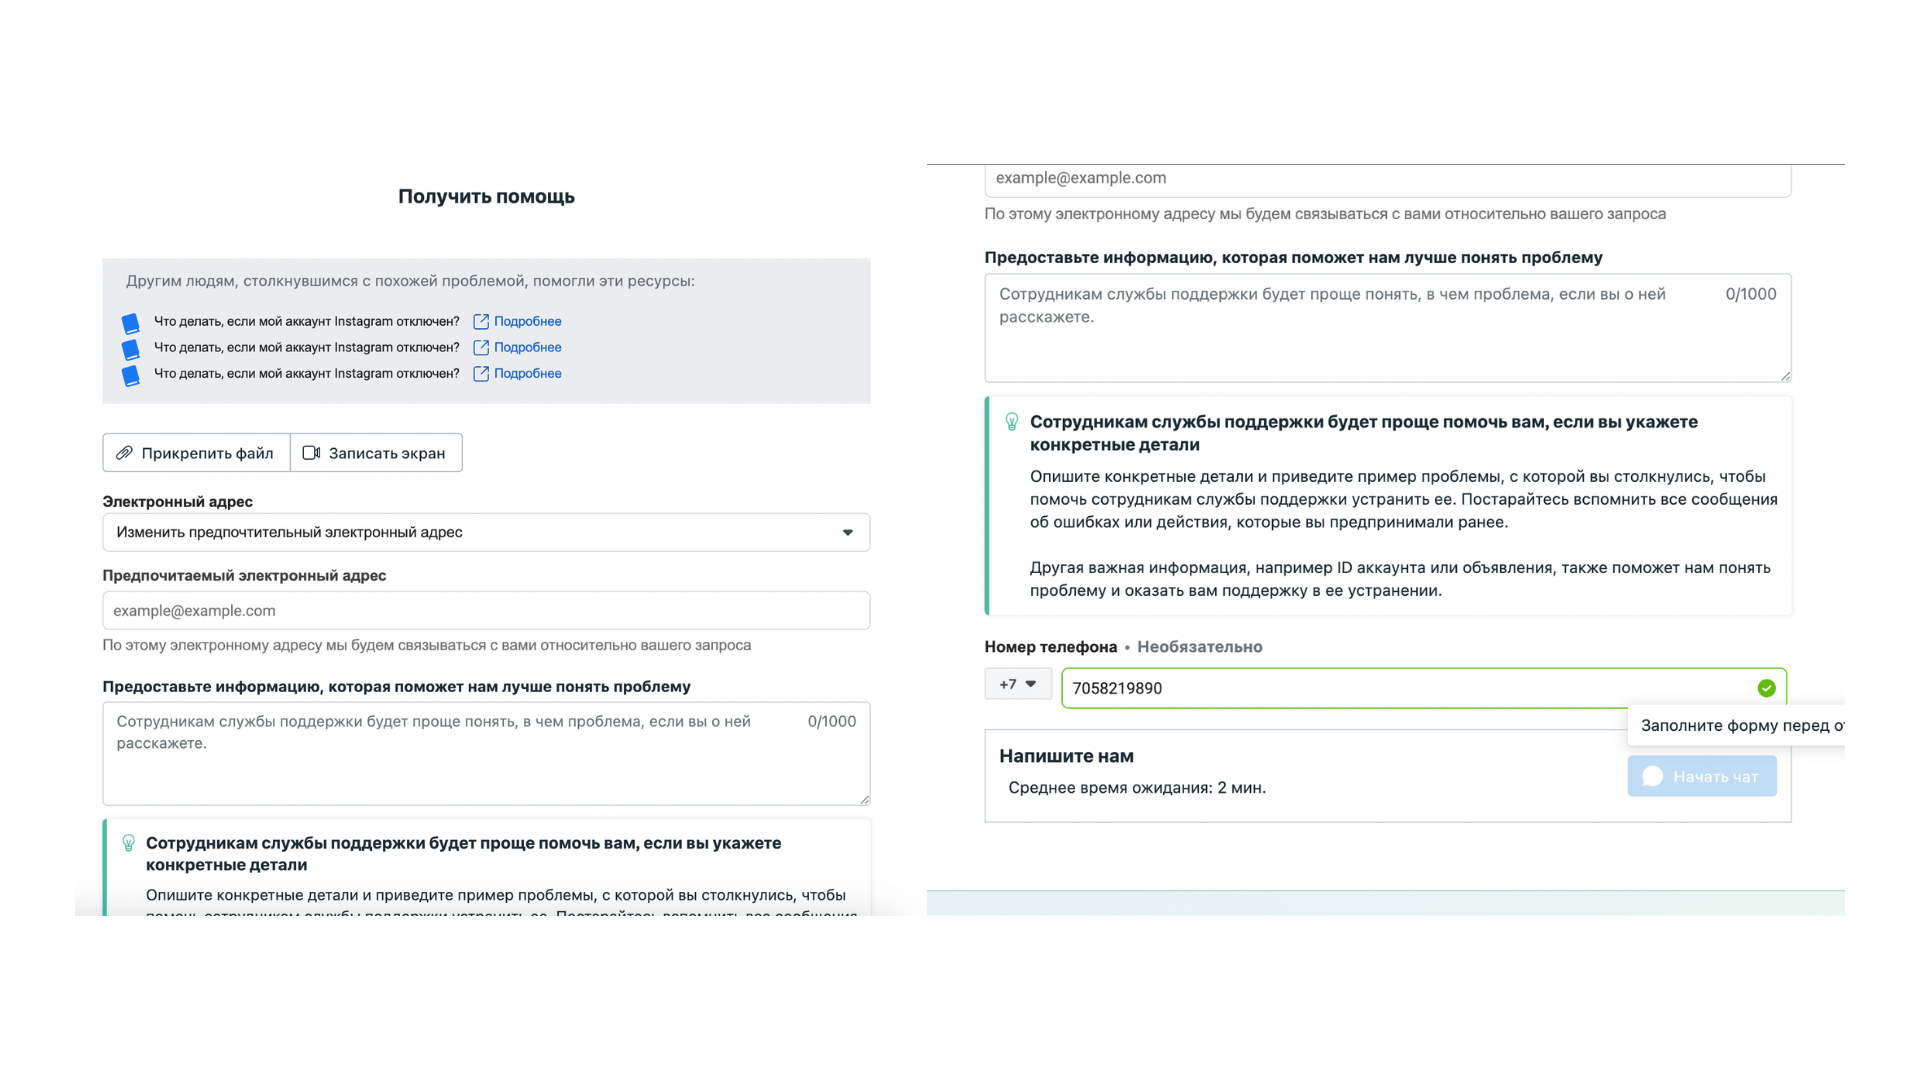The height and width of the screenshot is (1080, 1920).
Task: Click the third blue book article icon
Action: (130, 375)
